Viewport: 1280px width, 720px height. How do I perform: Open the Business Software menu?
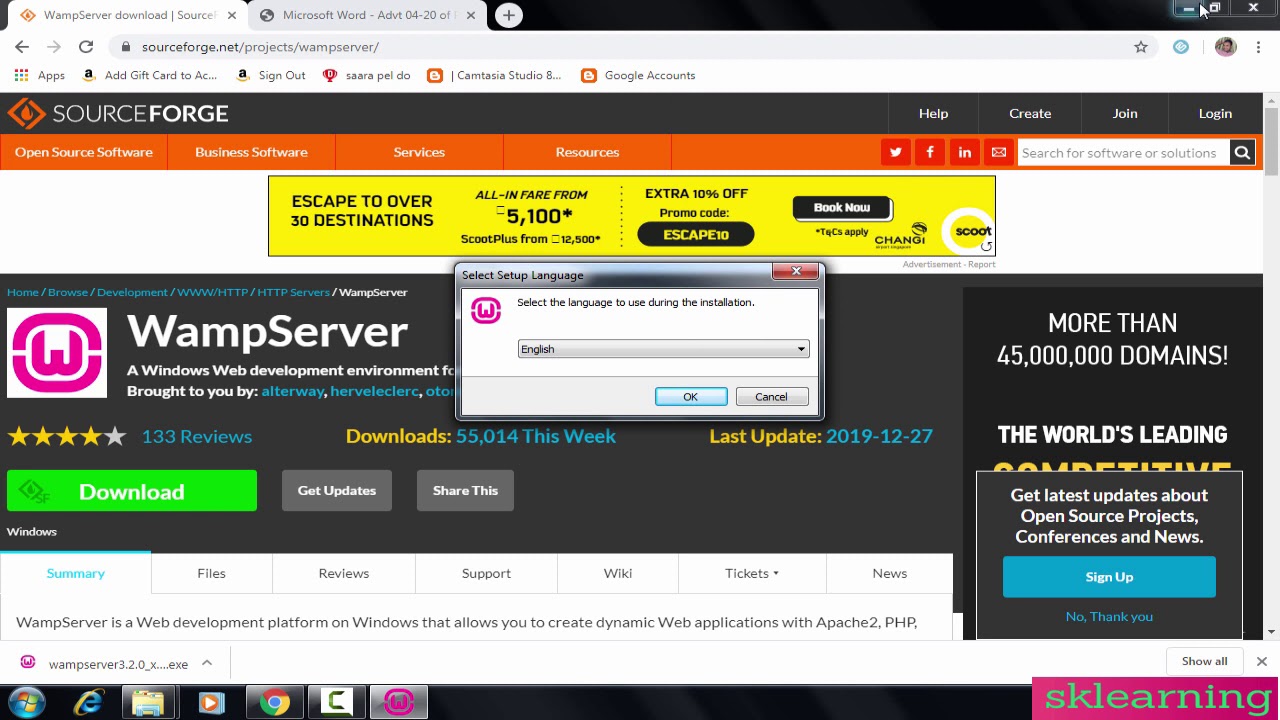(251, 152)
